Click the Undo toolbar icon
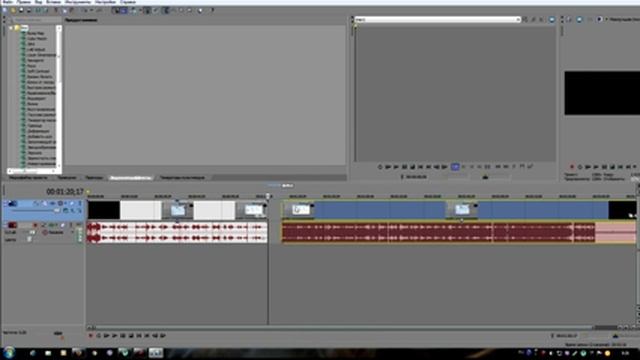 85,10
